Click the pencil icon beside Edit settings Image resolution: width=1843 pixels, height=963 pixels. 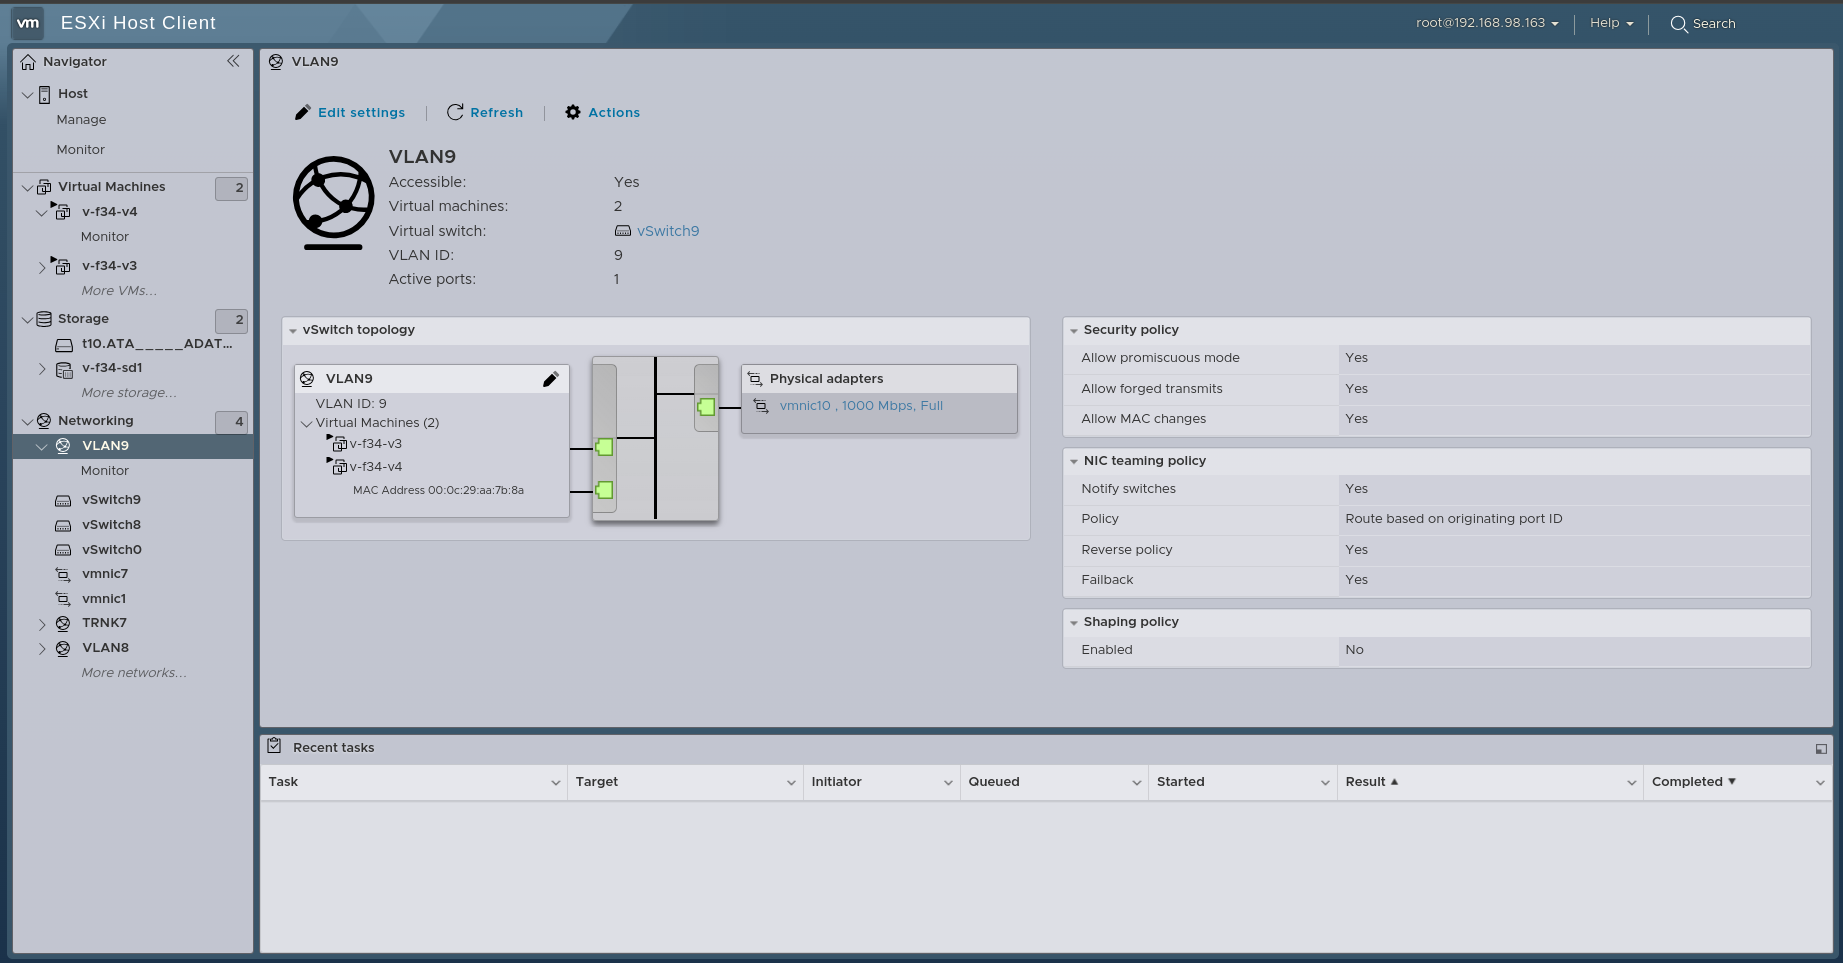[302, 113]
